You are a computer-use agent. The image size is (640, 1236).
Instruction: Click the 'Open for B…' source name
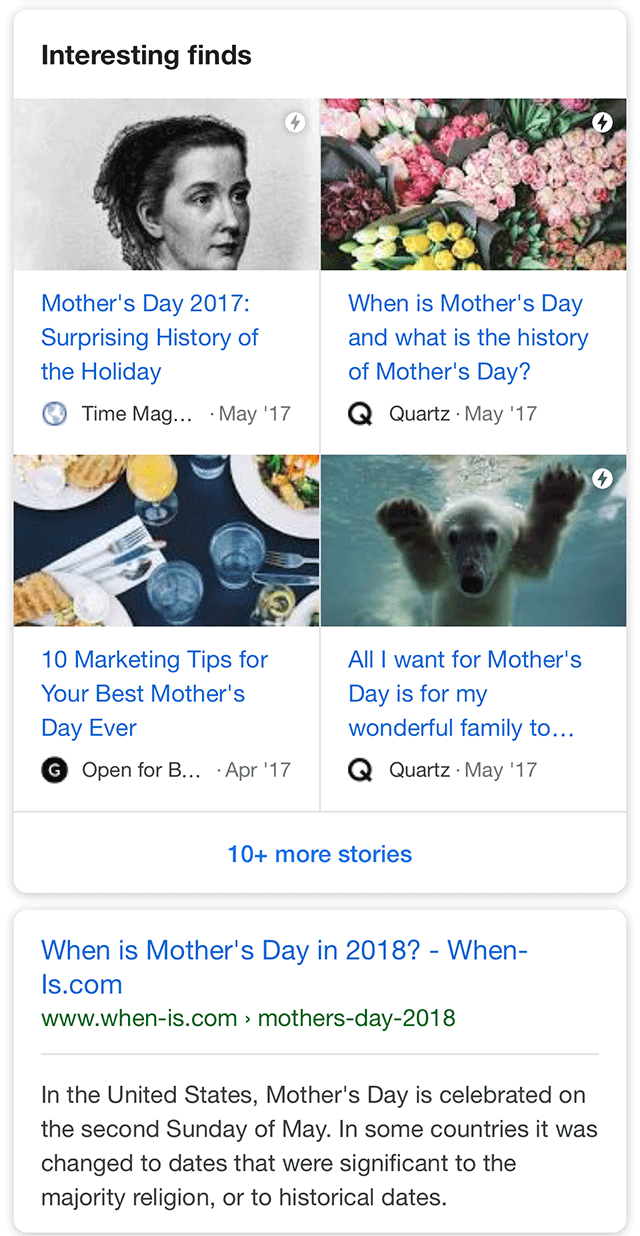pos(141,769)
